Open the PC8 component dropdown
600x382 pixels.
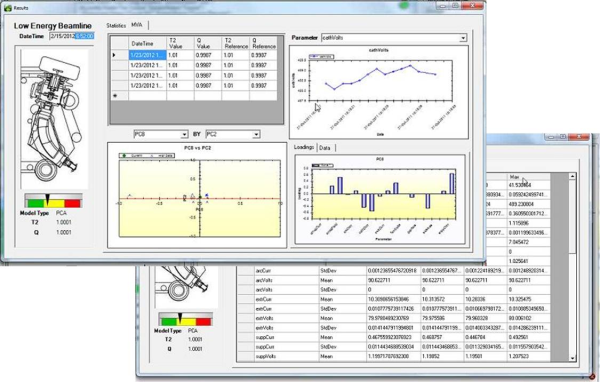click(x=184, y=134)
